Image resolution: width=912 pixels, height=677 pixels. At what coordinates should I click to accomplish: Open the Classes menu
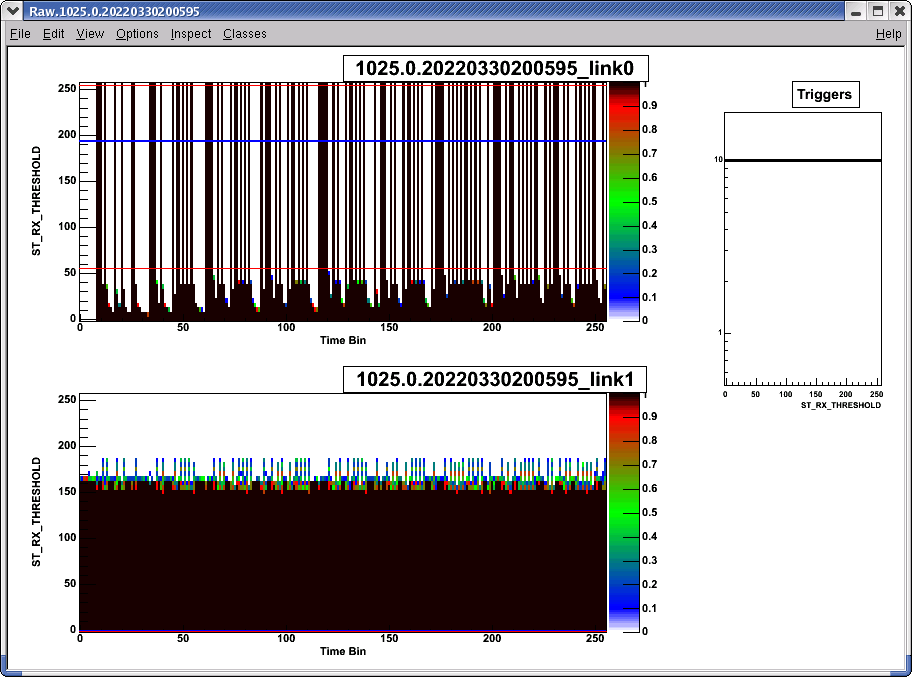point(244,33)
